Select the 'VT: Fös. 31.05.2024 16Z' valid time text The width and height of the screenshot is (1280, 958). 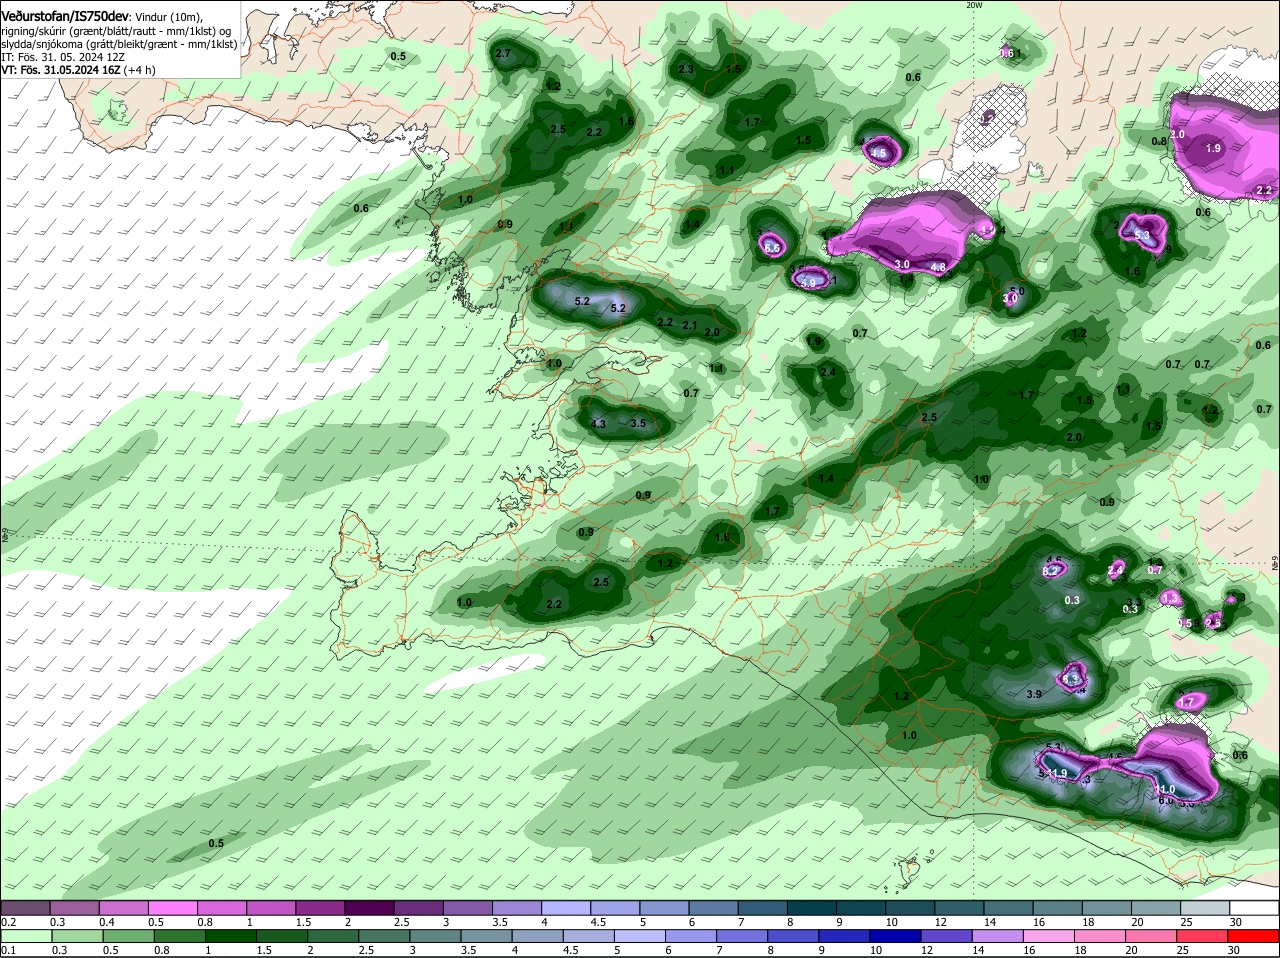(63, 69)
